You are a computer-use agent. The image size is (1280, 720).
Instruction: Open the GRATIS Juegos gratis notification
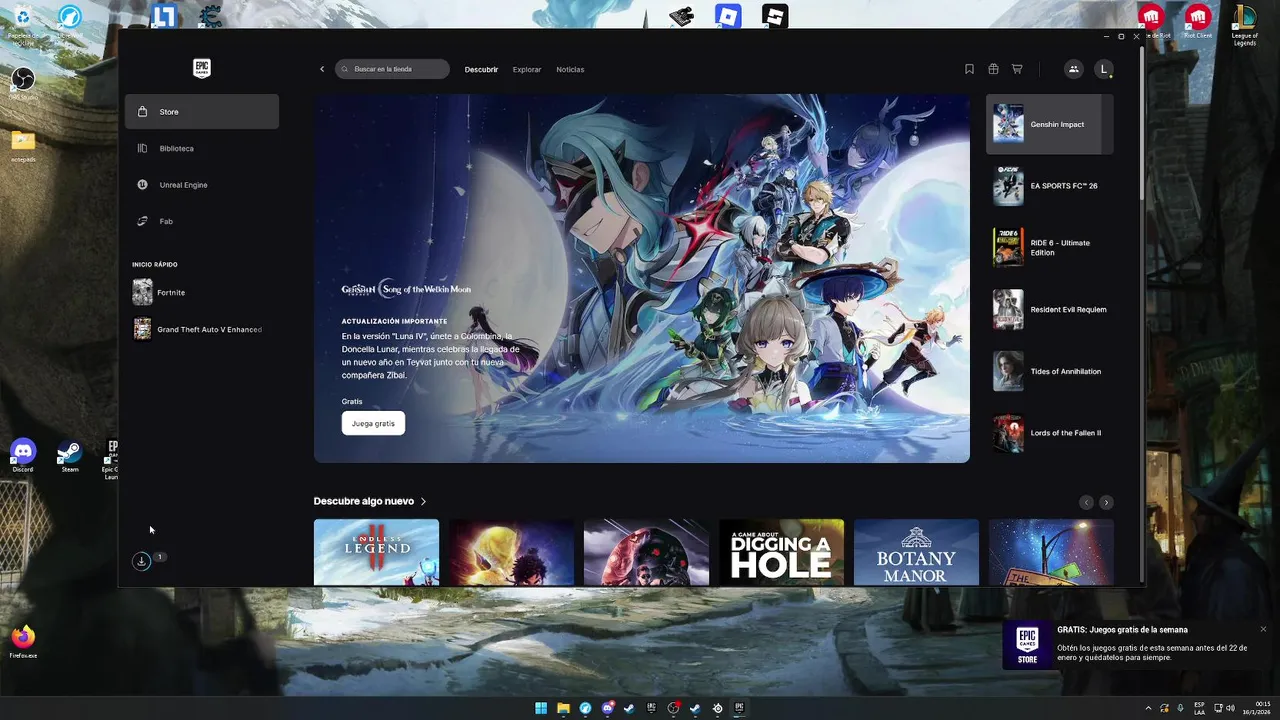[x=1137, y=644]
